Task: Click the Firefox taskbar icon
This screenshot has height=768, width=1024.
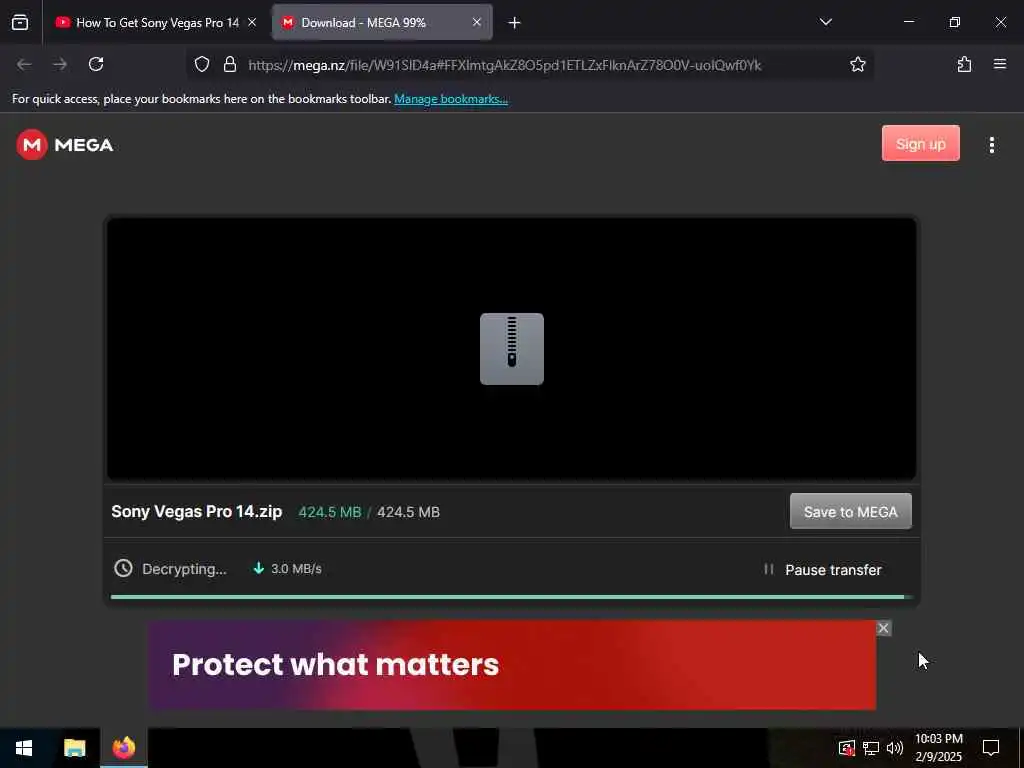Action: click(x=123, y=748)
